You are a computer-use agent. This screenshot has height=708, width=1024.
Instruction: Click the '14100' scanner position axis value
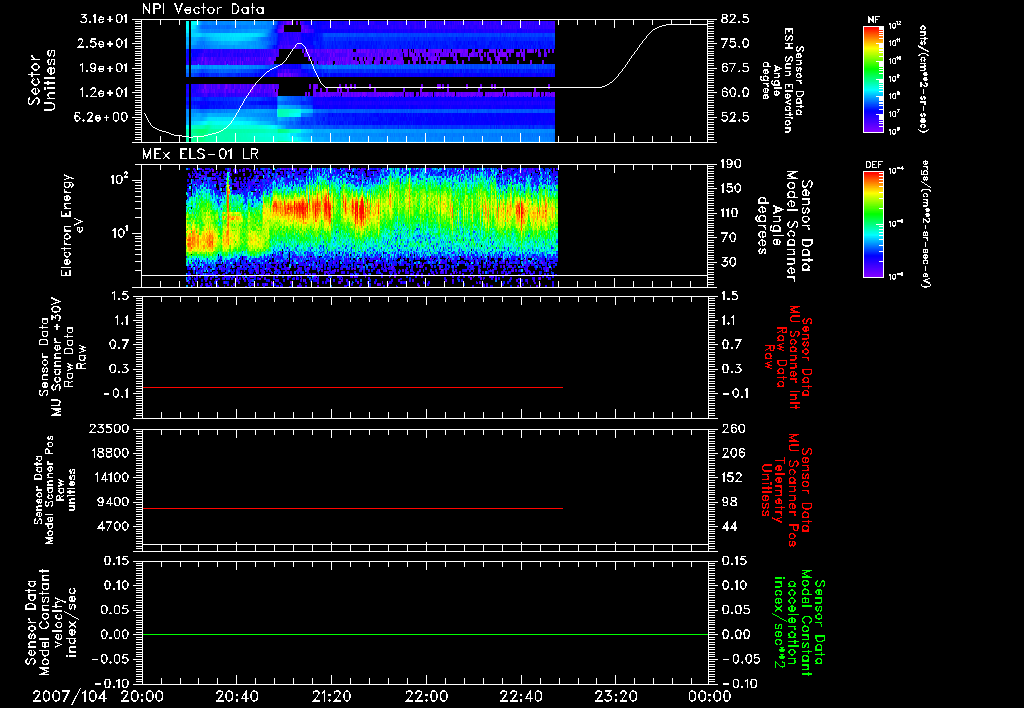tap(110, 477)
